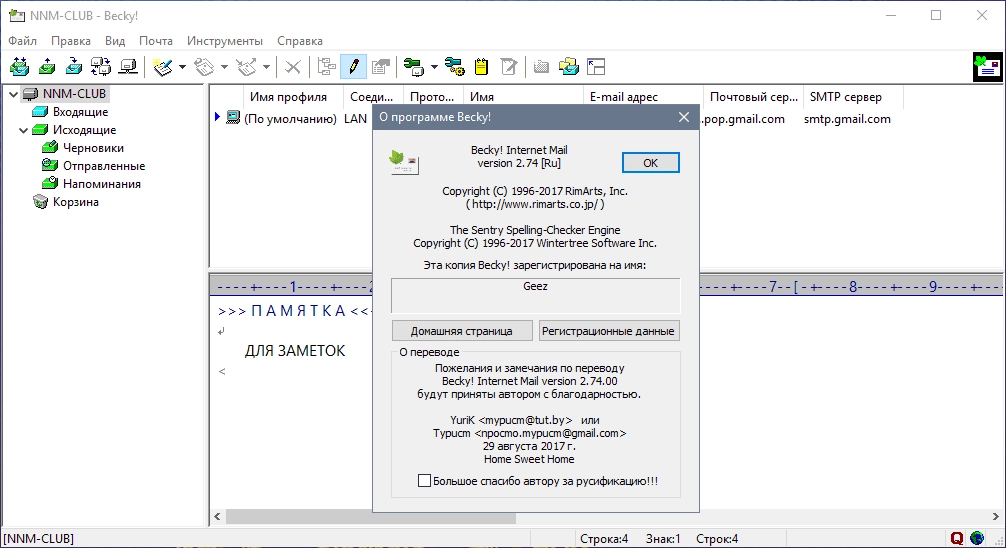This screenshot has width=1006, height=548.
Task: Click the grayed reply toolbar icon
Action: [205, 67]
